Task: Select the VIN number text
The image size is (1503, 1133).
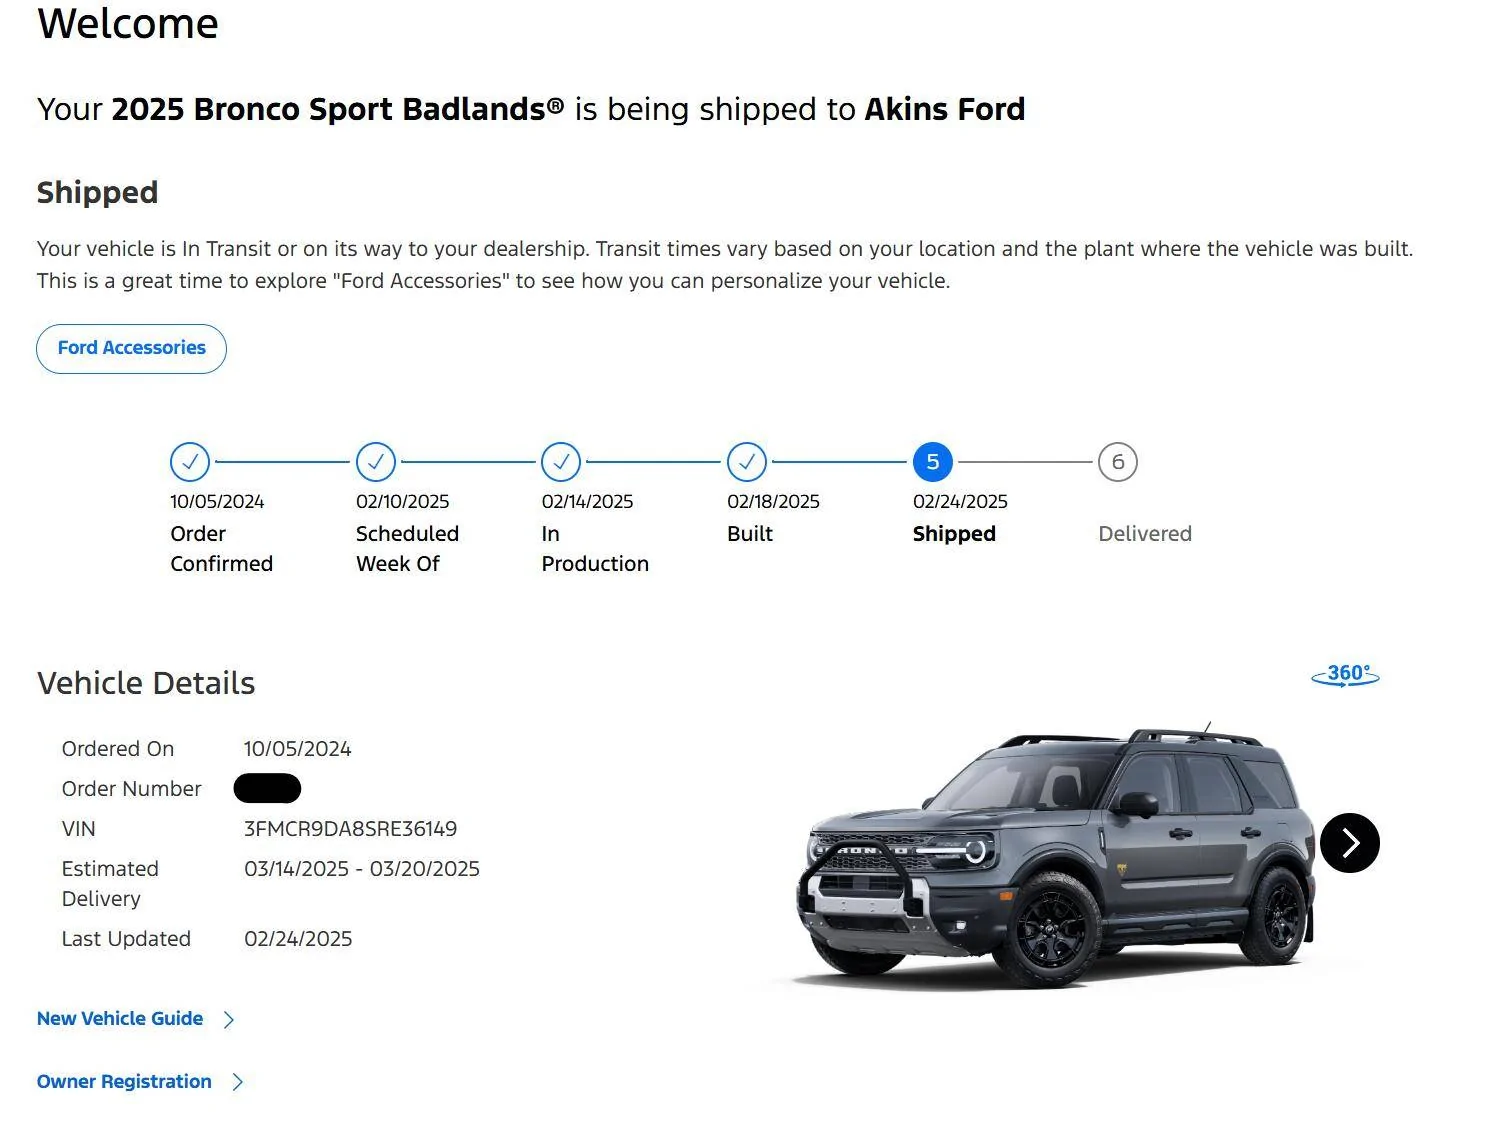Action: click(352, 828)
